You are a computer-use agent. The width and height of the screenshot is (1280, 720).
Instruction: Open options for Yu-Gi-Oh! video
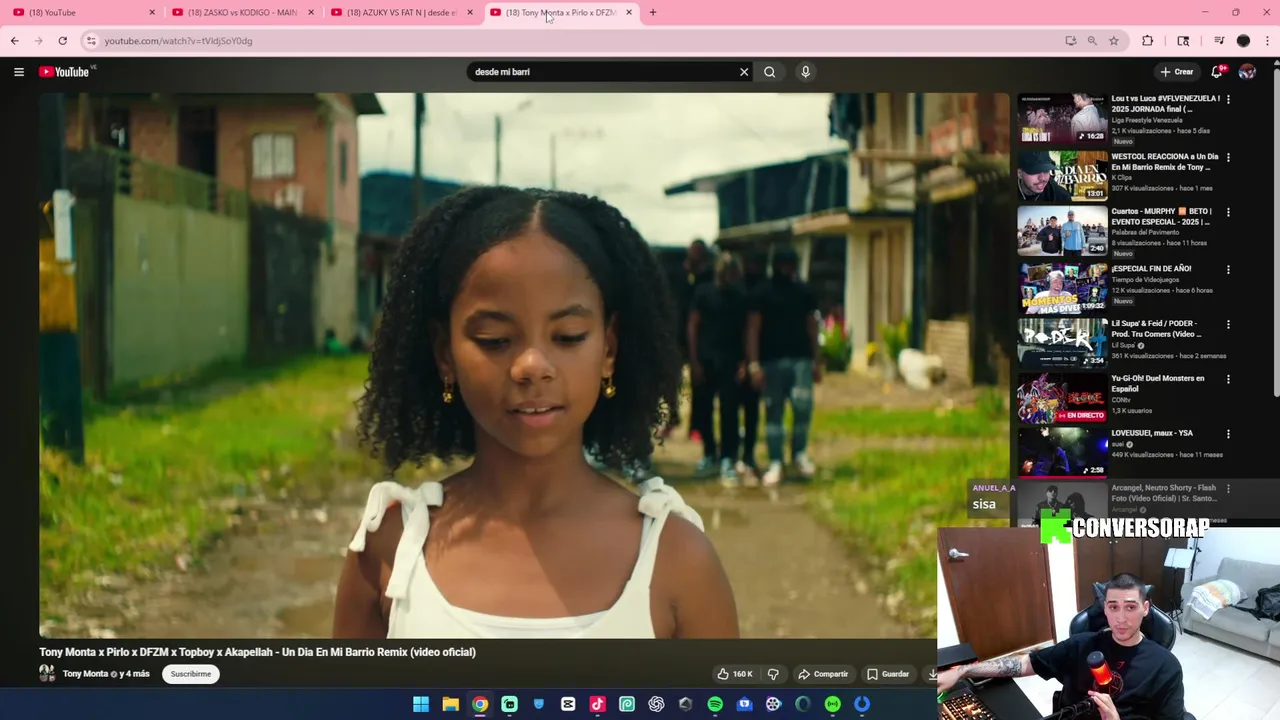pyautogui.click(x=1228, y=379)
